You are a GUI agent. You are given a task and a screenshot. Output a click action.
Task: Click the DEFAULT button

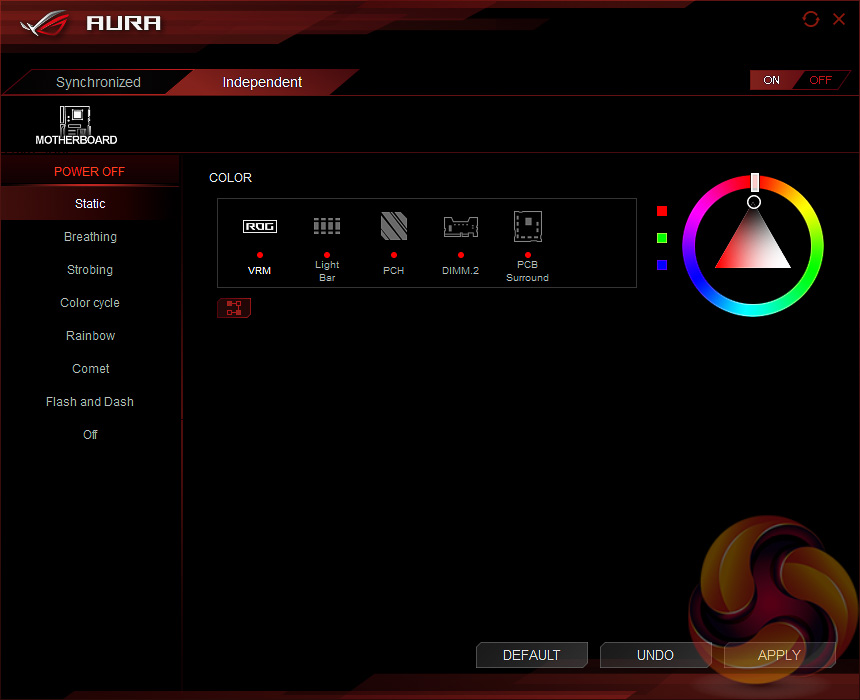(x=531, y=655)
